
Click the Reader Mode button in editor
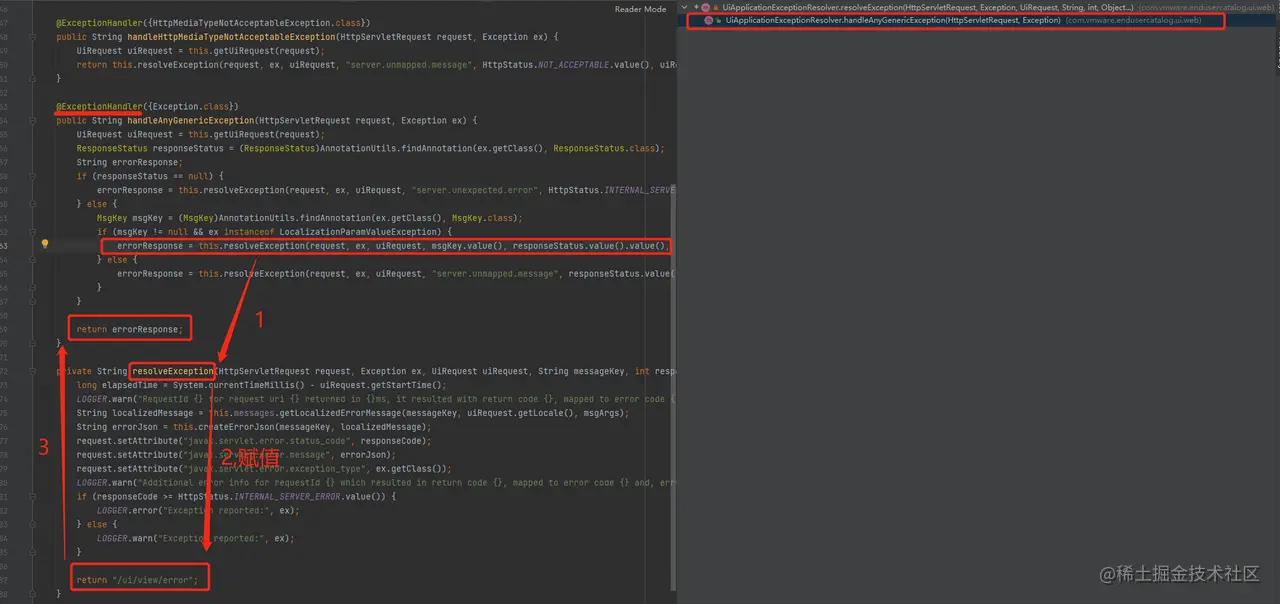pos(640,9)
